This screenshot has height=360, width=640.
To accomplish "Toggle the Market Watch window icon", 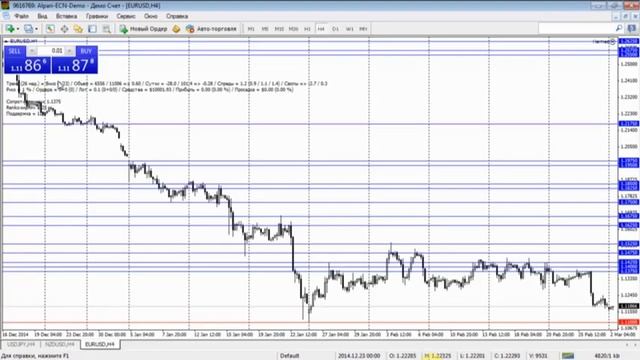I will tap(50, 29).
